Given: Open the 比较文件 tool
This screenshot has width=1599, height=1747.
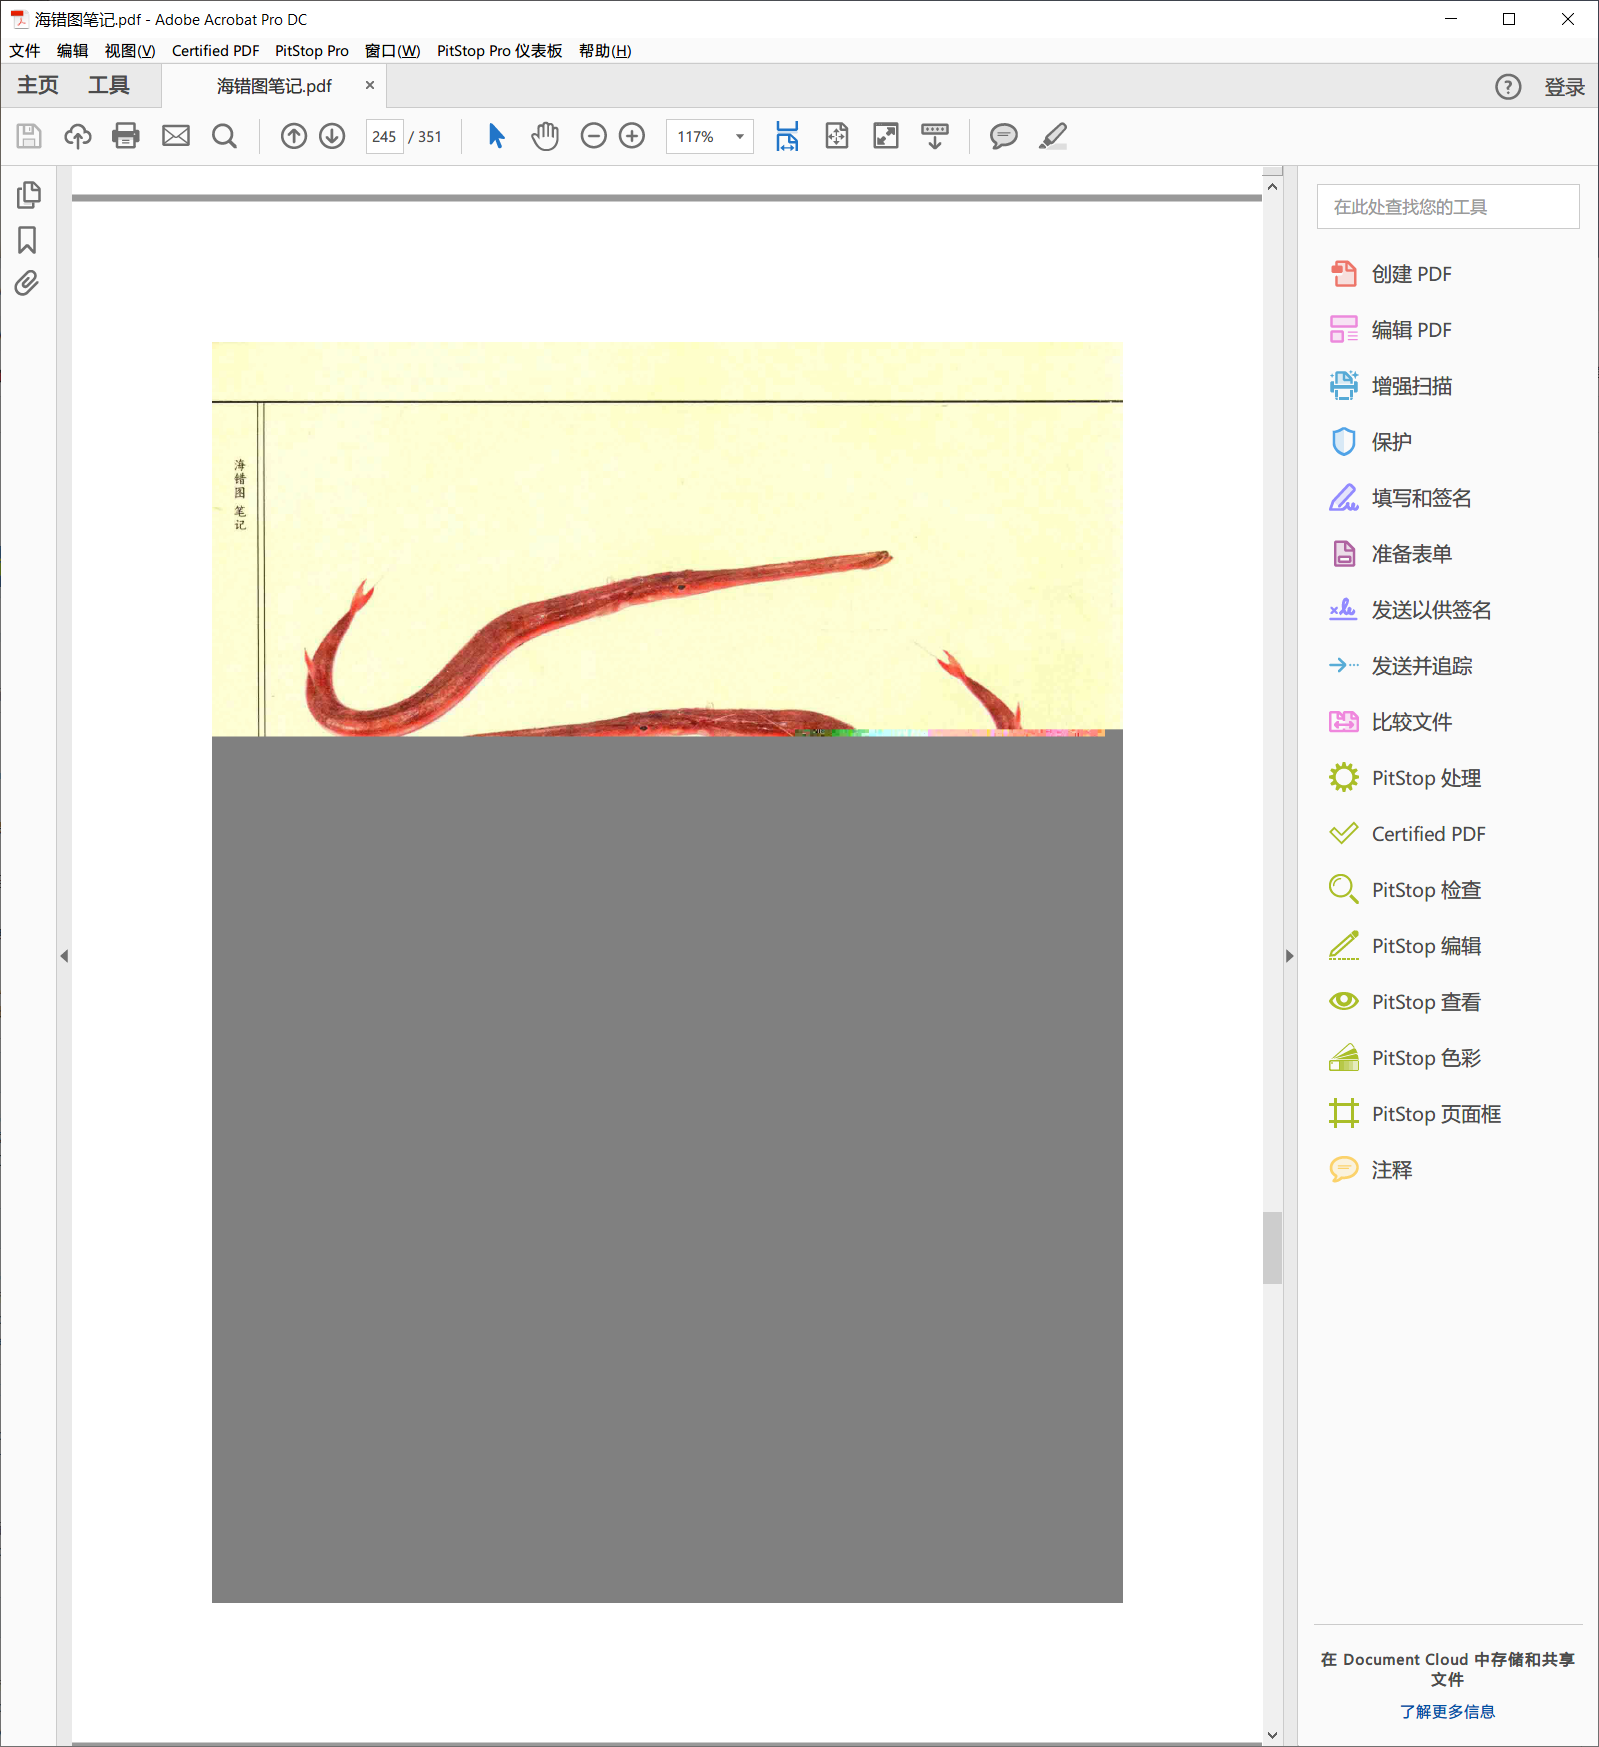Looking at the screenshot, I should click(x=1392, y=722).
